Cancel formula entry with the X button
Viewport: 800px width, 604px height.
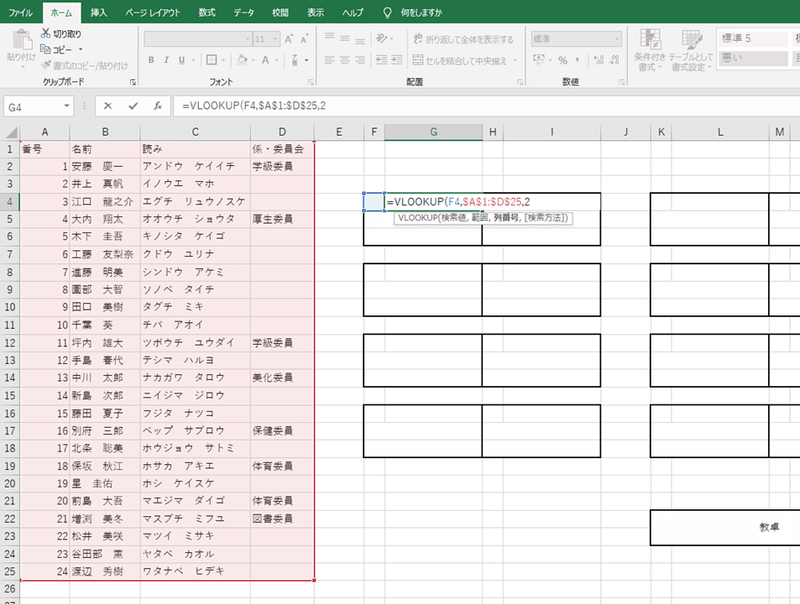tap(108, 106)
